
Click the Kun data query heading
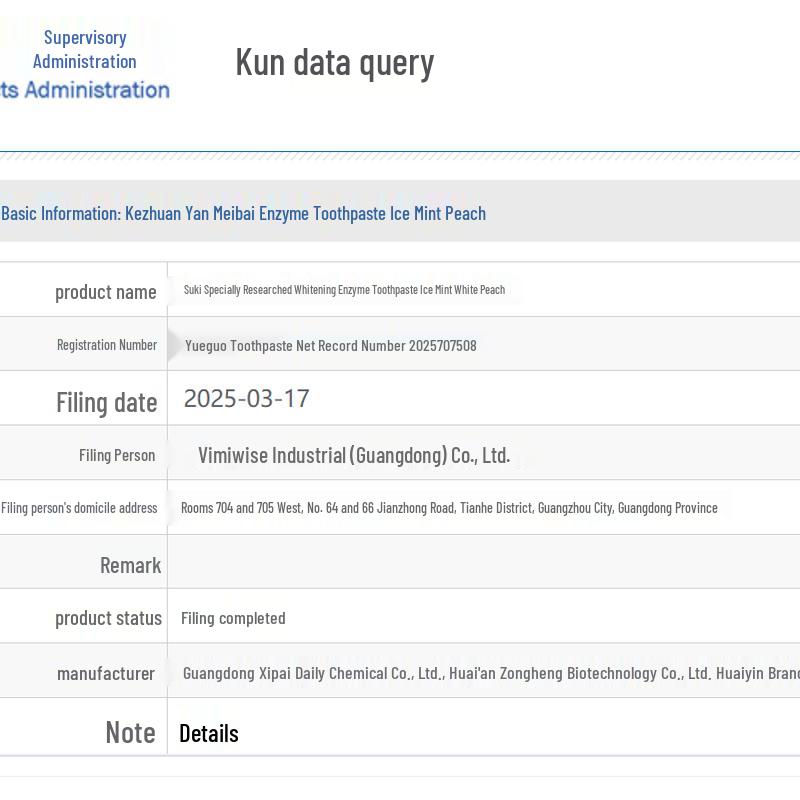coord(334,62)
